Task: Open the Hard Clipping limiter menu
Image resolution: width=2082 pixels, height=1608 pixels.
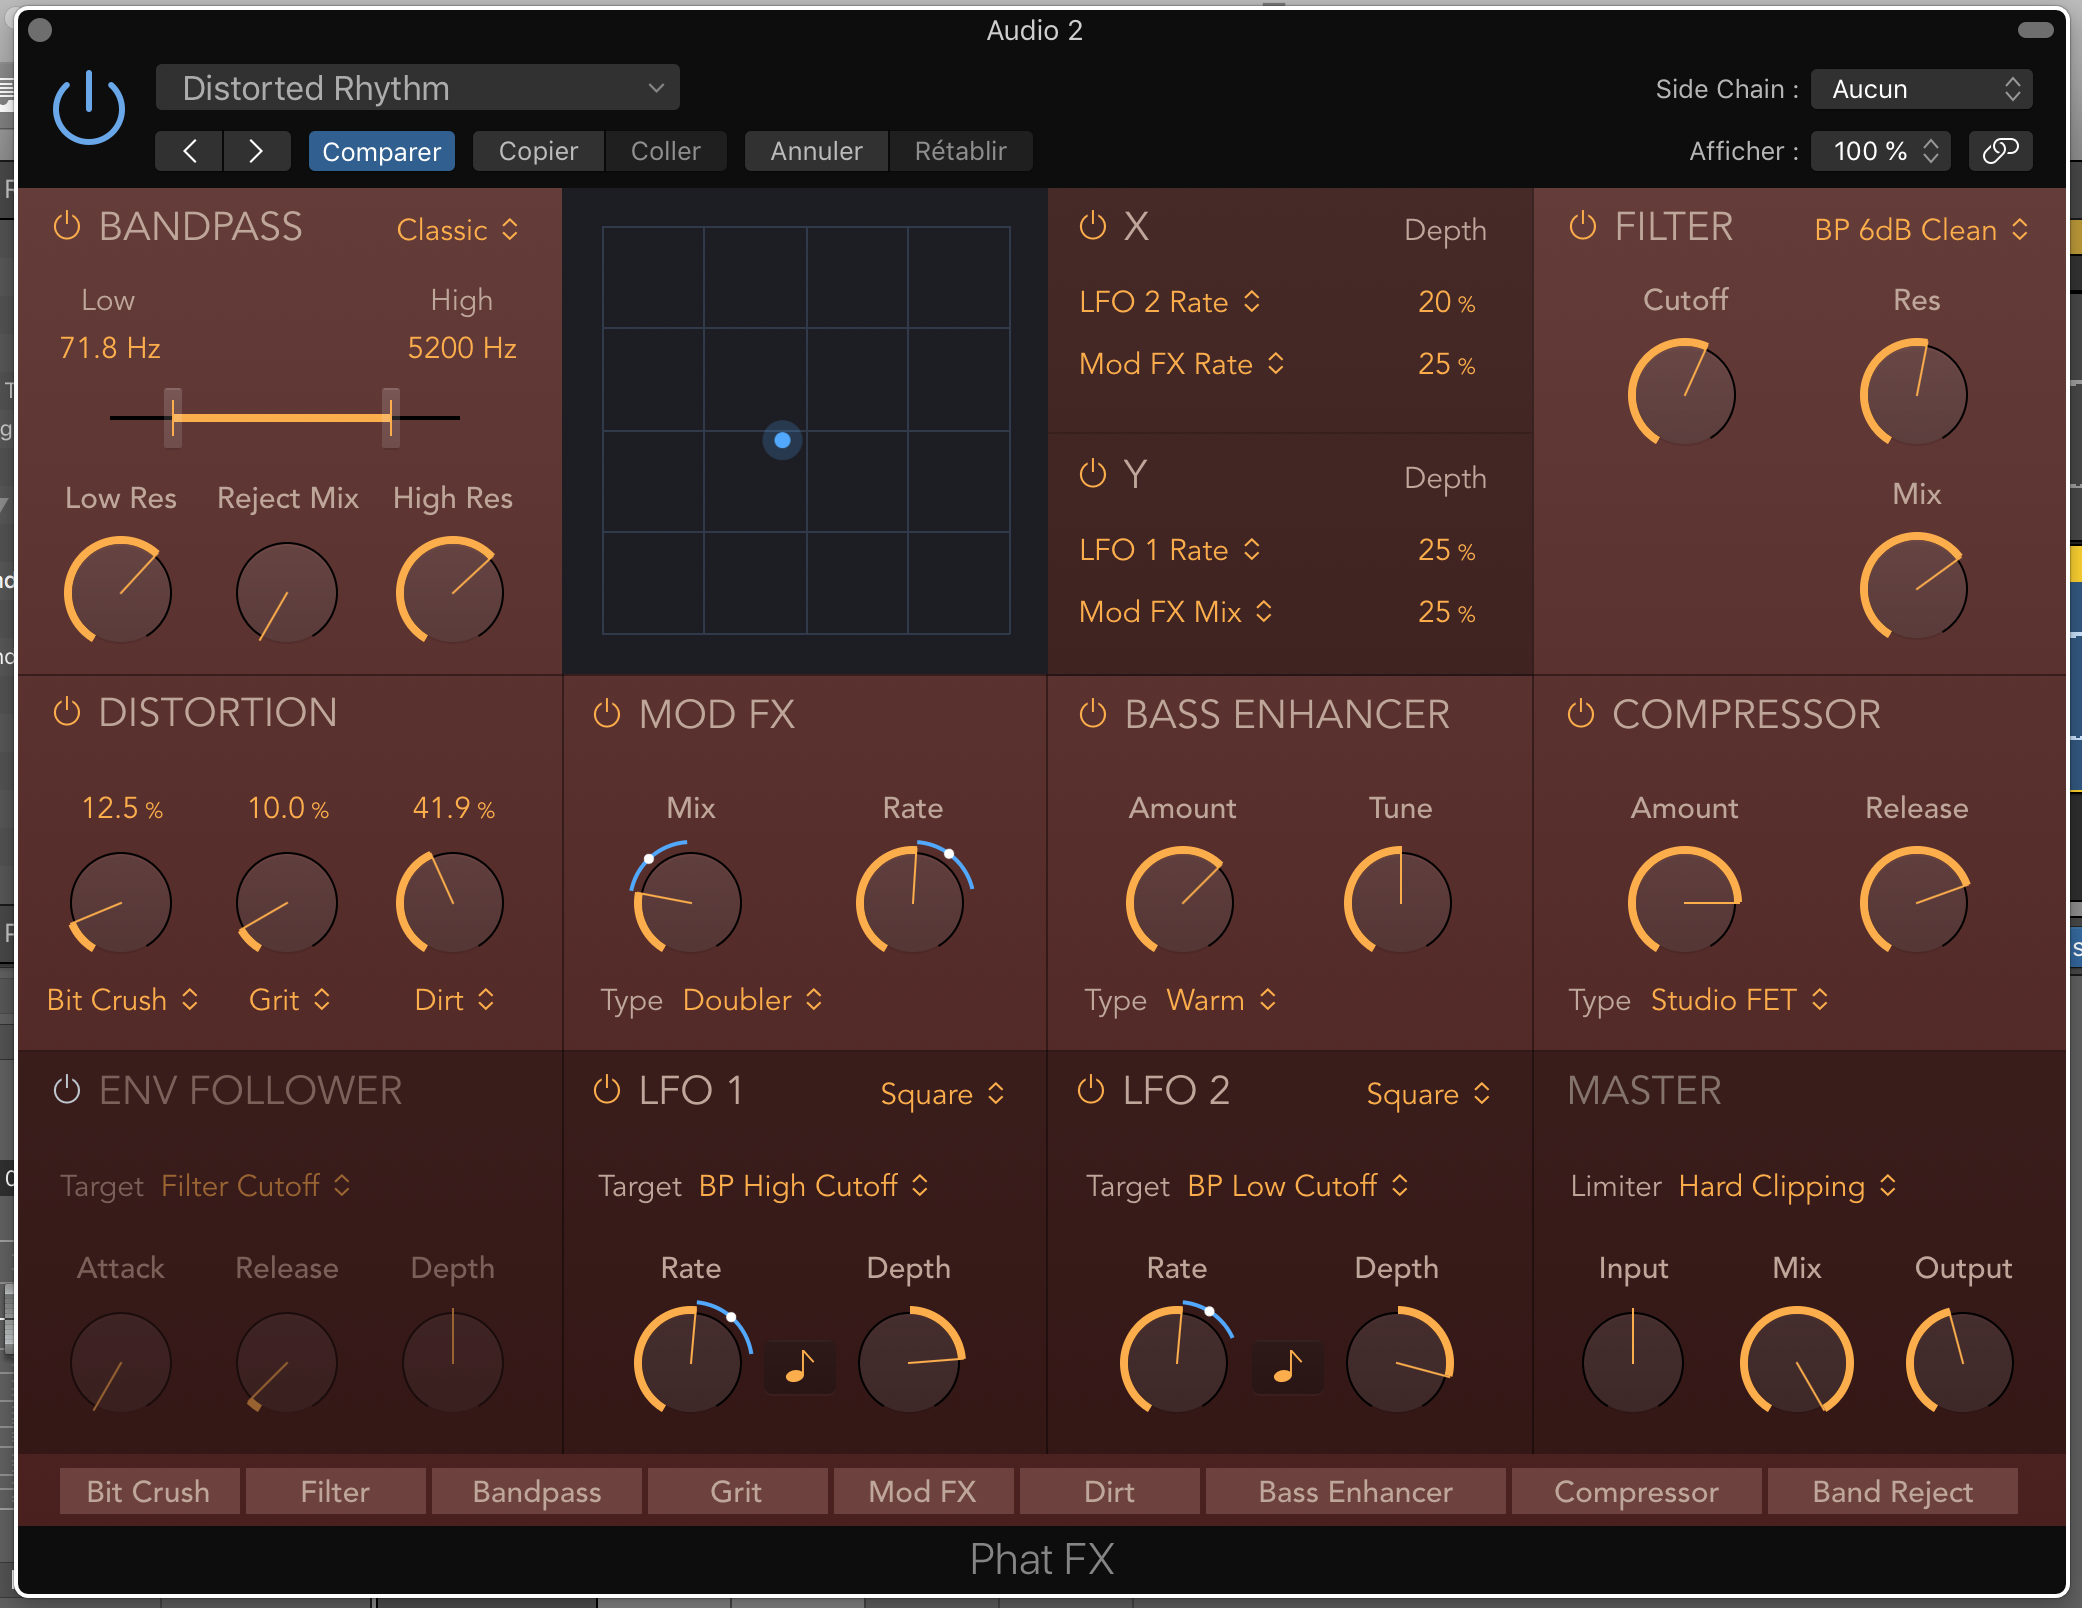Action: pyautogui.click(x=1787, y=1186)
